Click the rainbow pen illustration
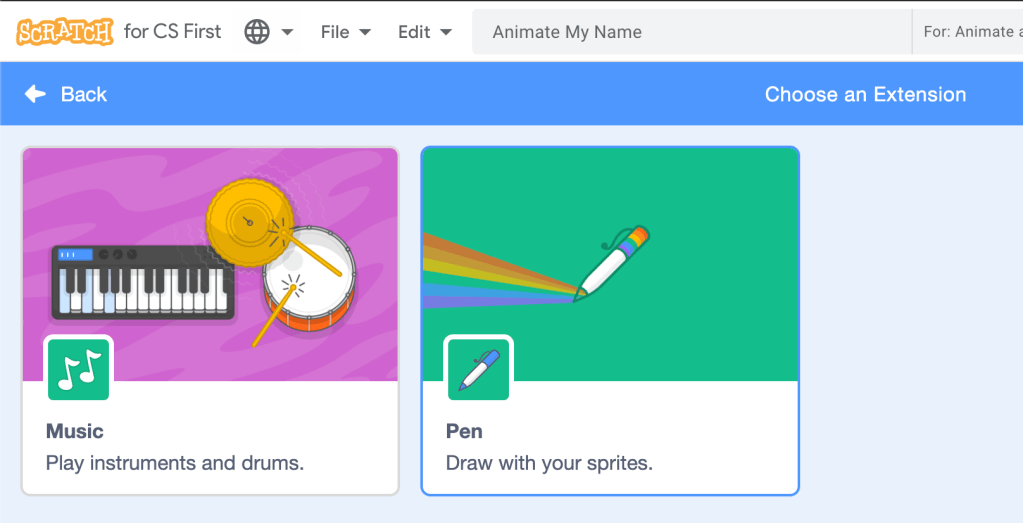 click(612, 263)
